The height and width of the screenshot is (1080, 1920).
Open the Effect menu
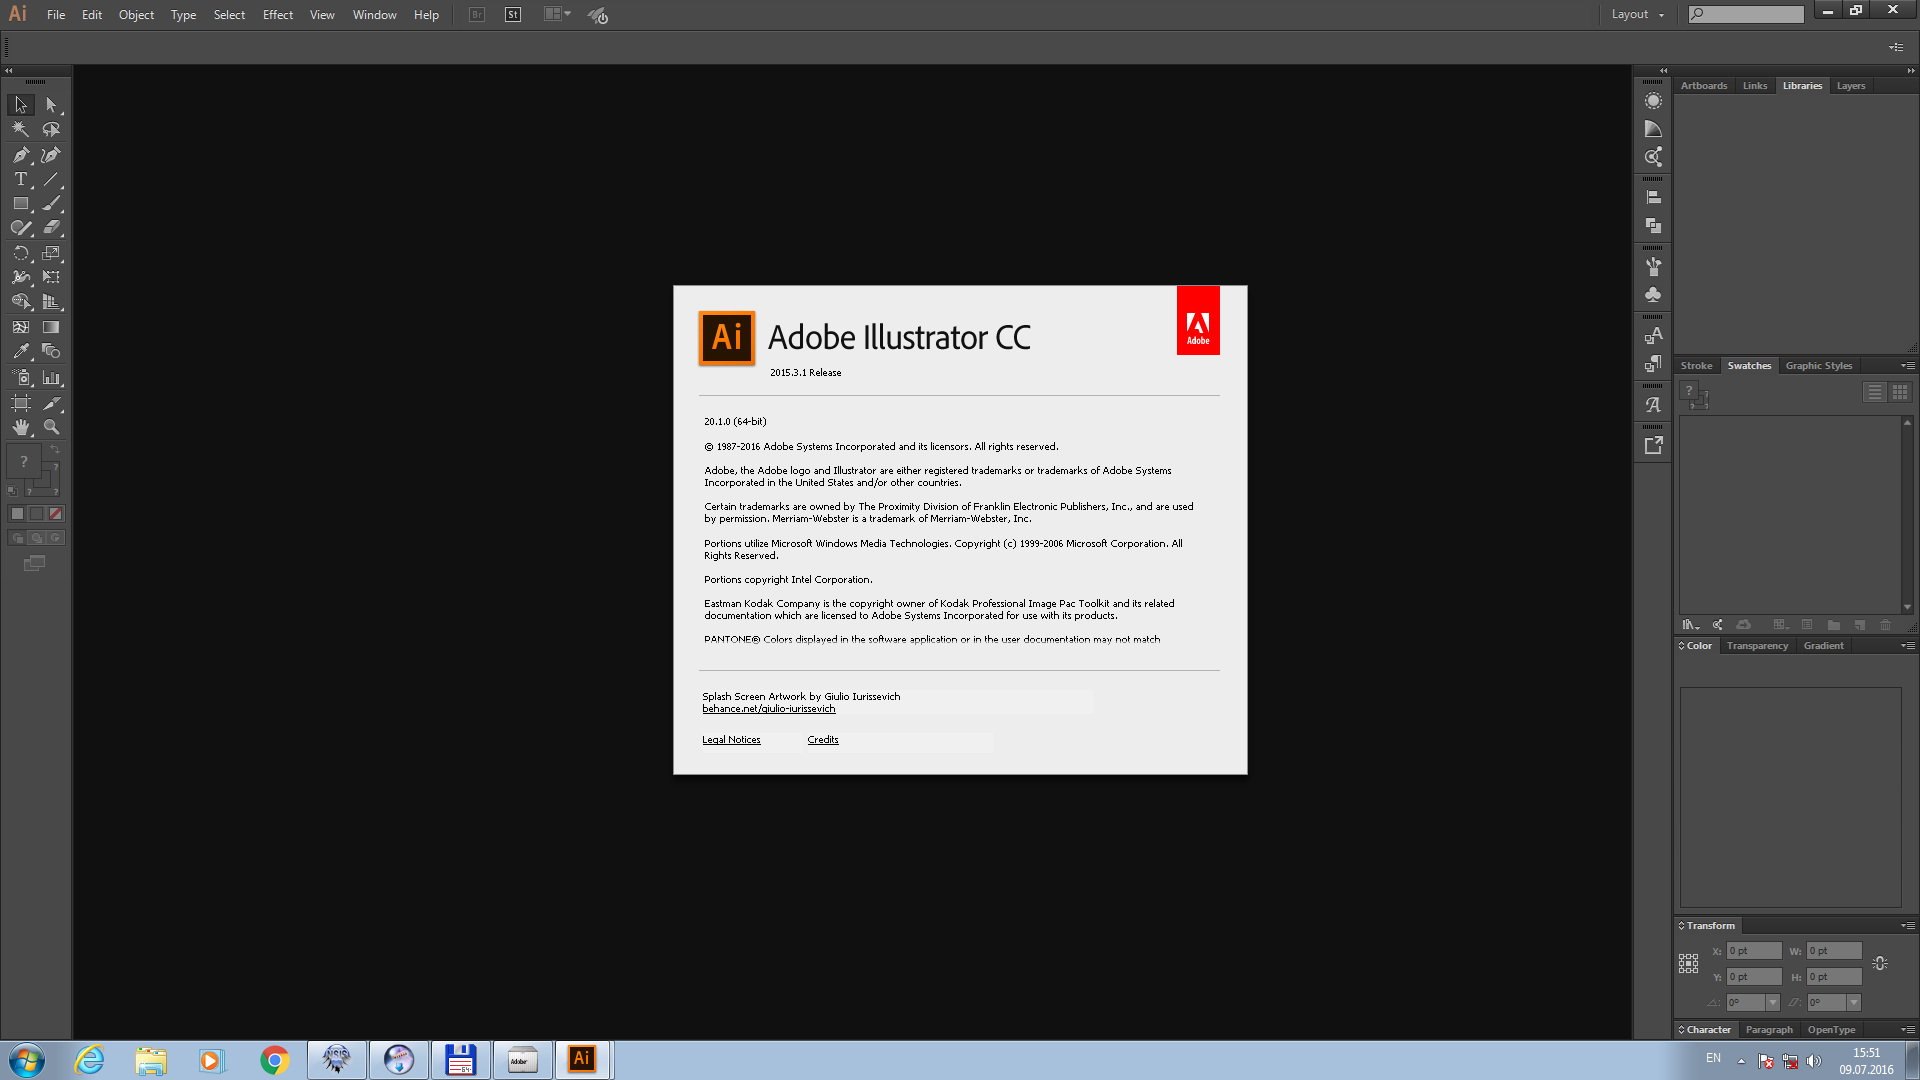click(278, 15)
